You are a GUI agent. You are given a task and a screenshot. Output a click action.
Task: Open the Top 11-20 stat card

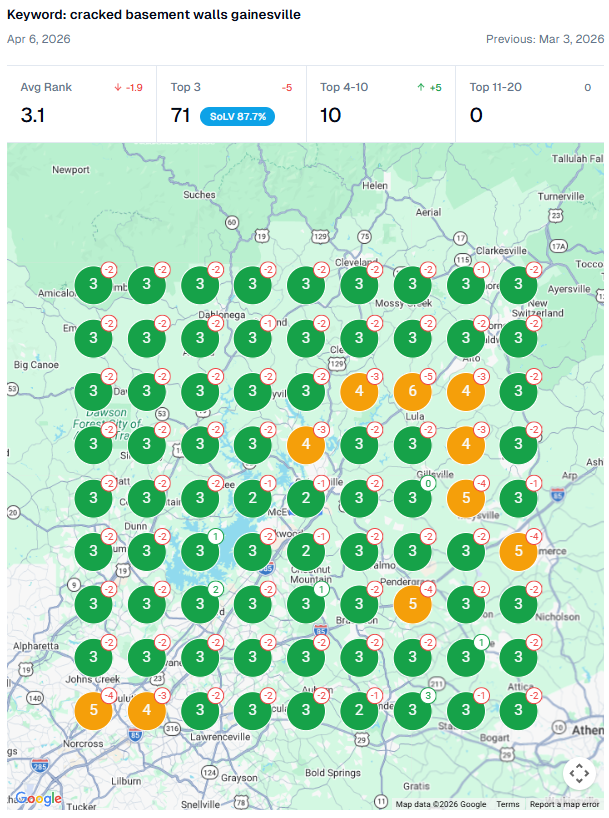pyautogui.click(x=530, y=104)
